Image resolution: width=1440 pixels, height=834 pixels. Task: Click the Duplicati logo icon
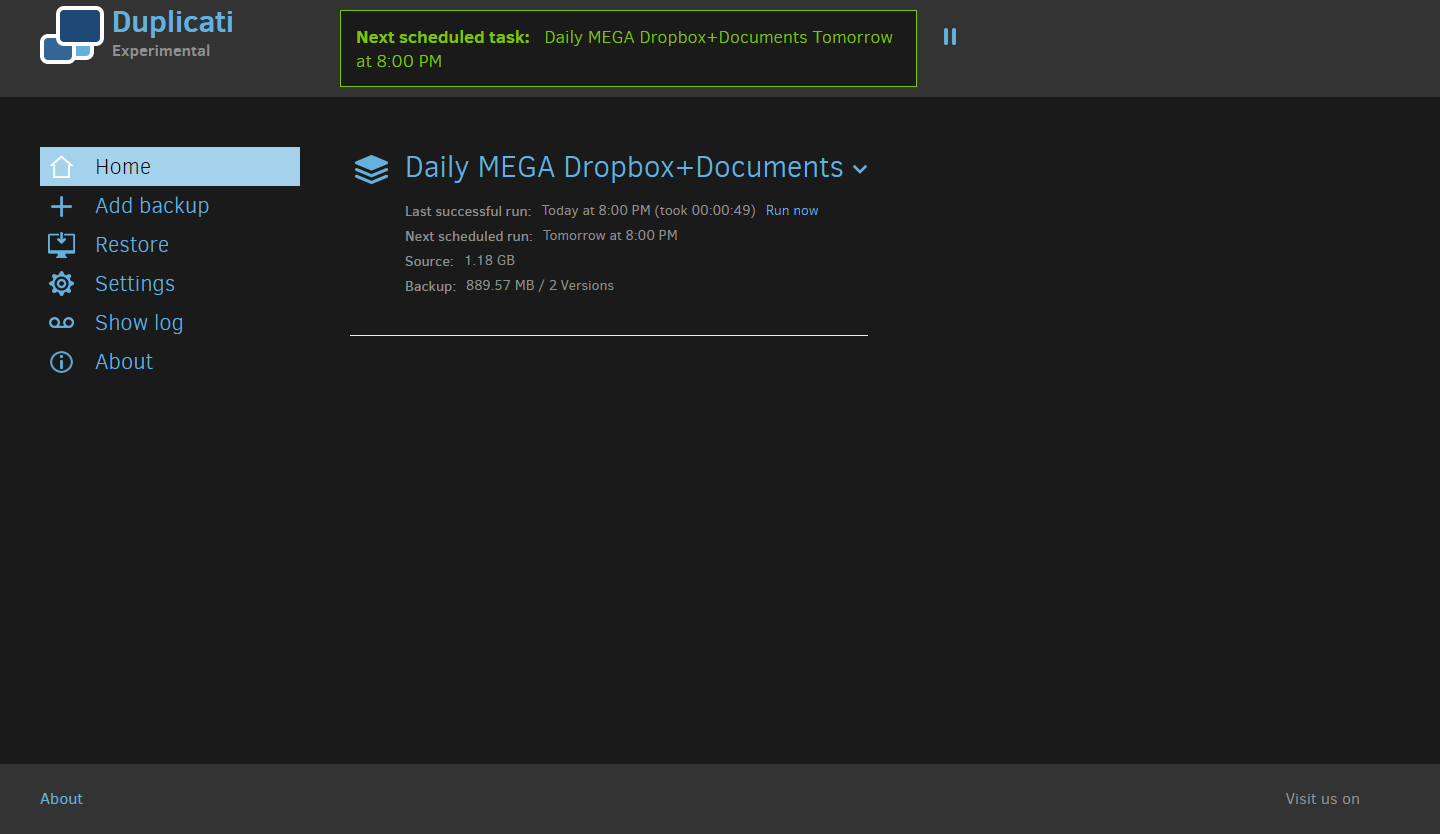click(x=72, y=35)
